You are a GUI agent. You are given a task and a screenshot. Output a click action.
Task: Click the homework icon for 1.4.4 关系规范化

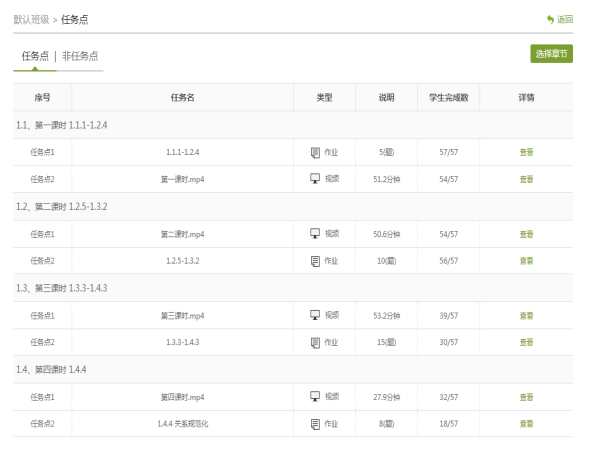315,424
